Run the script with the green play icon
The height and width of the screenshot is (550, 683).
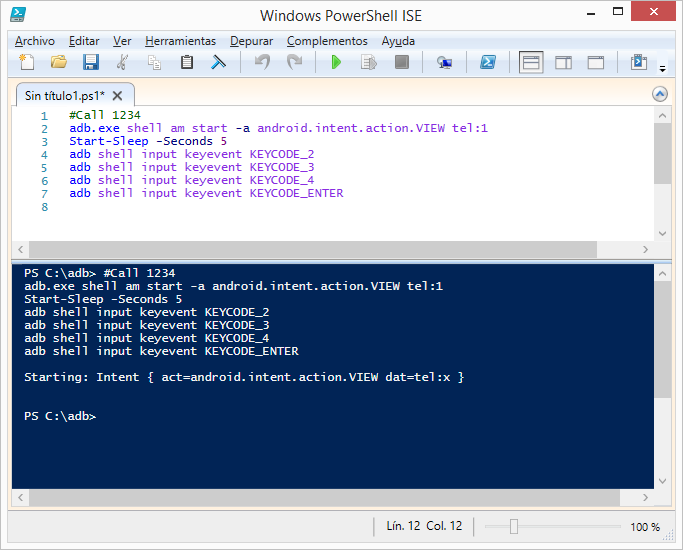click(x=336, y=62)
